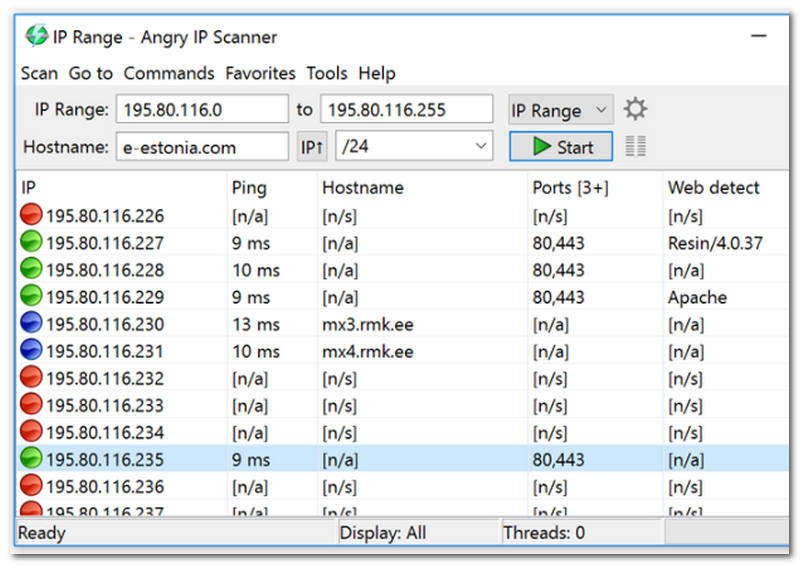Image resolution: width=800 pixels, height=565 pixels.
Task: Click the starting IP address field
Action: point(202,110)
